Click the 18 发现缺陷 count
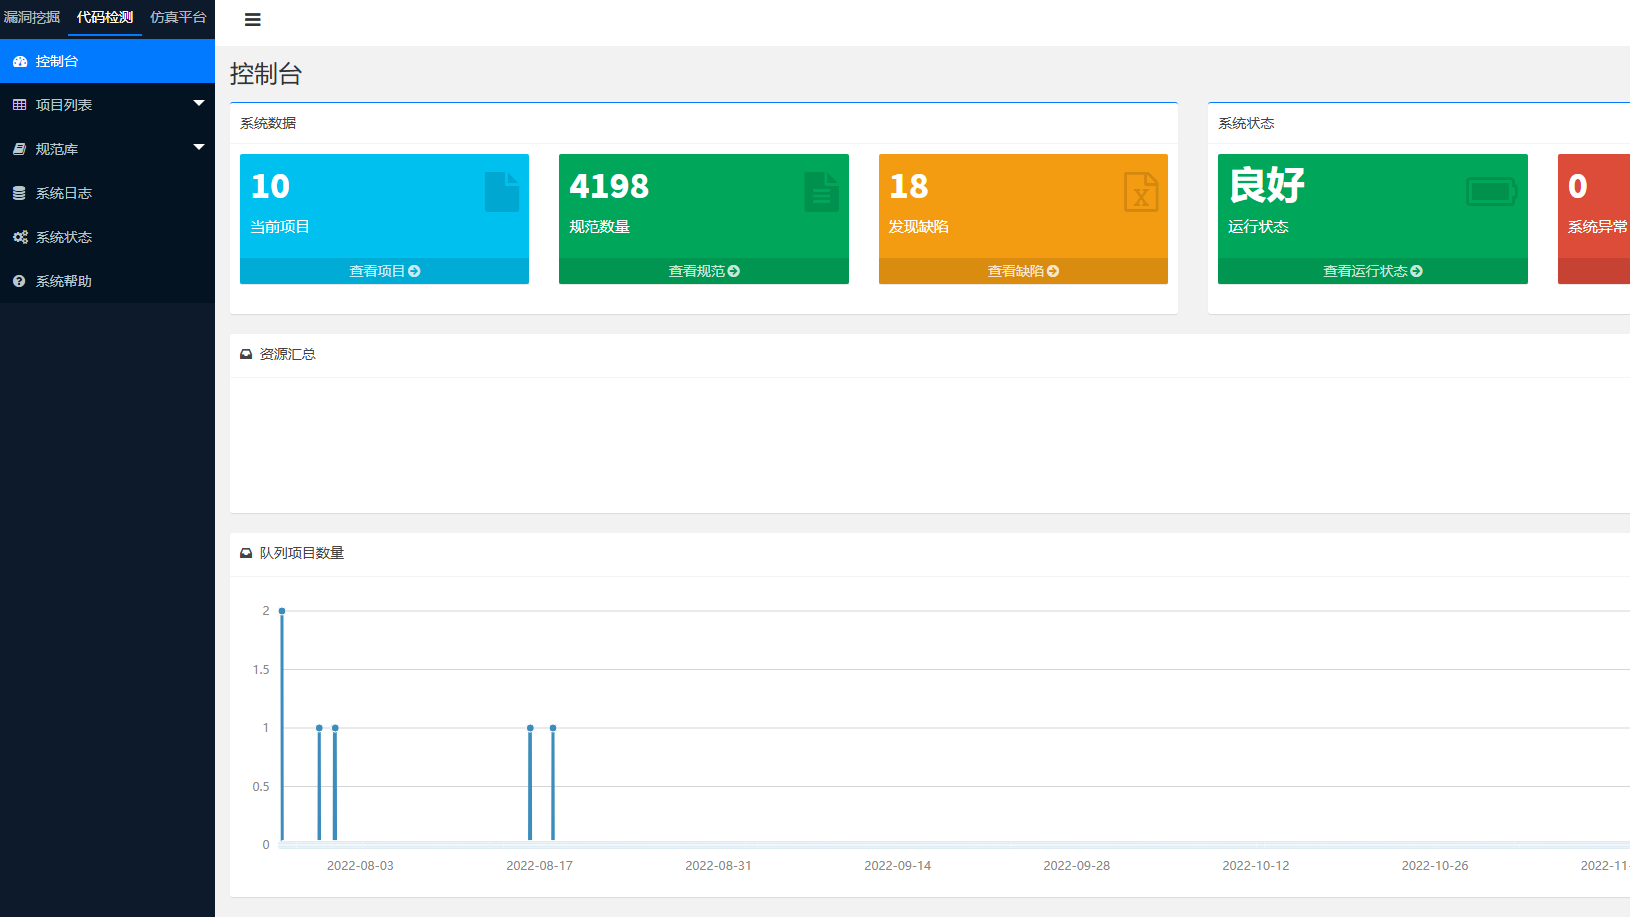This screenshot has height=917, width=1630. click(909, 186)
